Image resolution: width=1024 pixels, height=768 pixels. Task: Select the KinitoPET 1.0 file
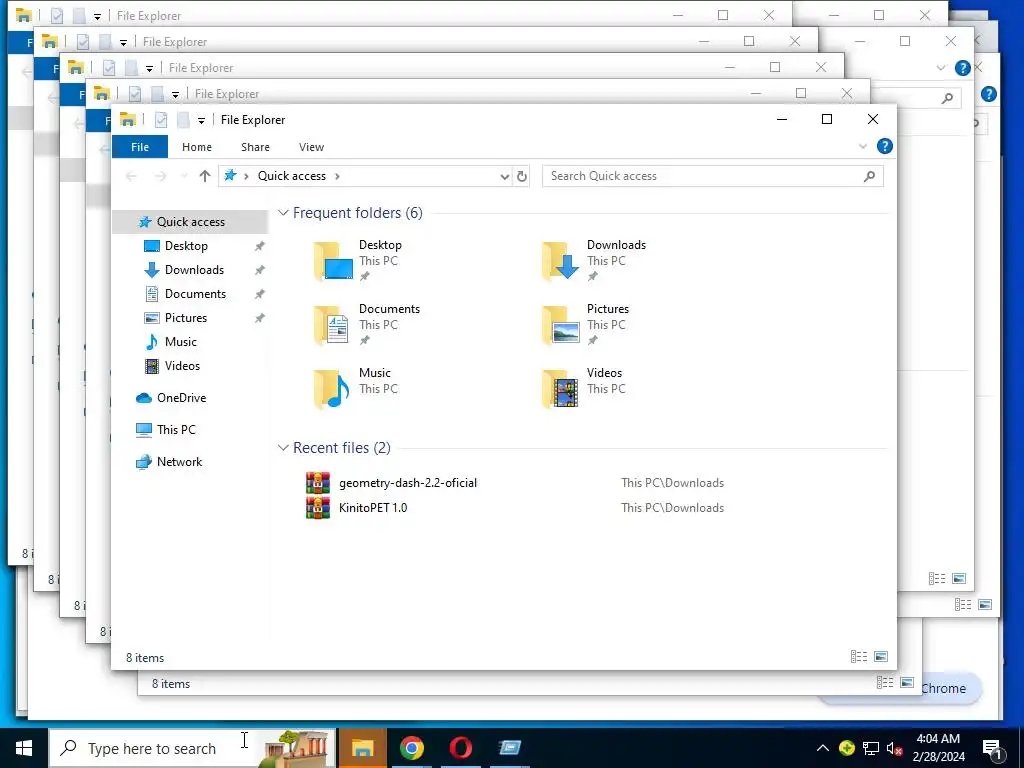point(373,508)
